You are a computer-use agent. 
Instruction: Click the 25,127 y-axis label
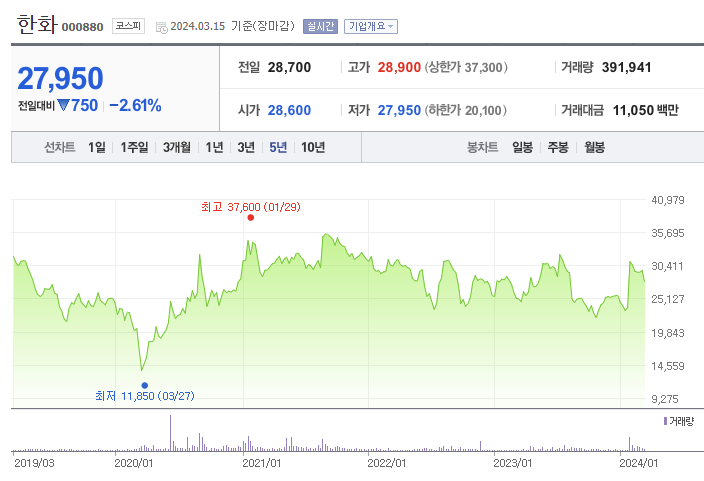[x=668, y=299]
